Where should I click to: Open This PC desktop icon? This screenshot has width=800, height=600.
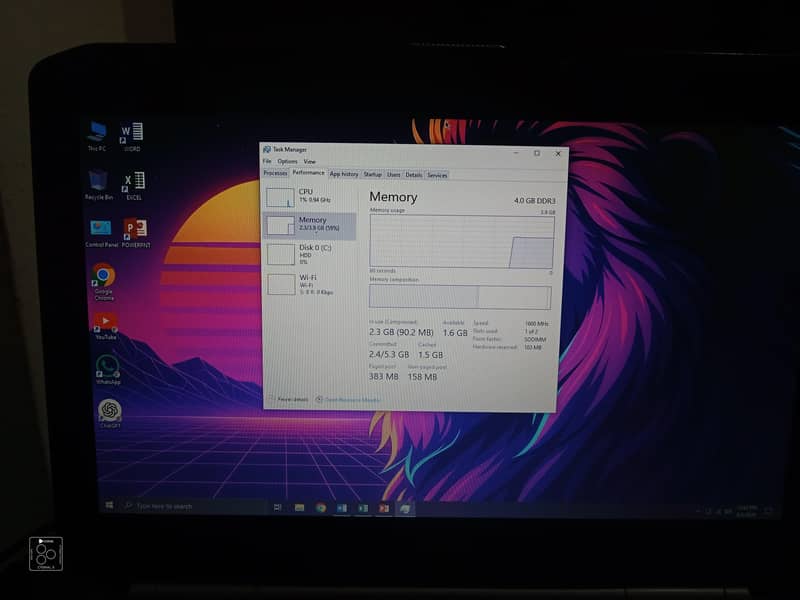[96, 136]
